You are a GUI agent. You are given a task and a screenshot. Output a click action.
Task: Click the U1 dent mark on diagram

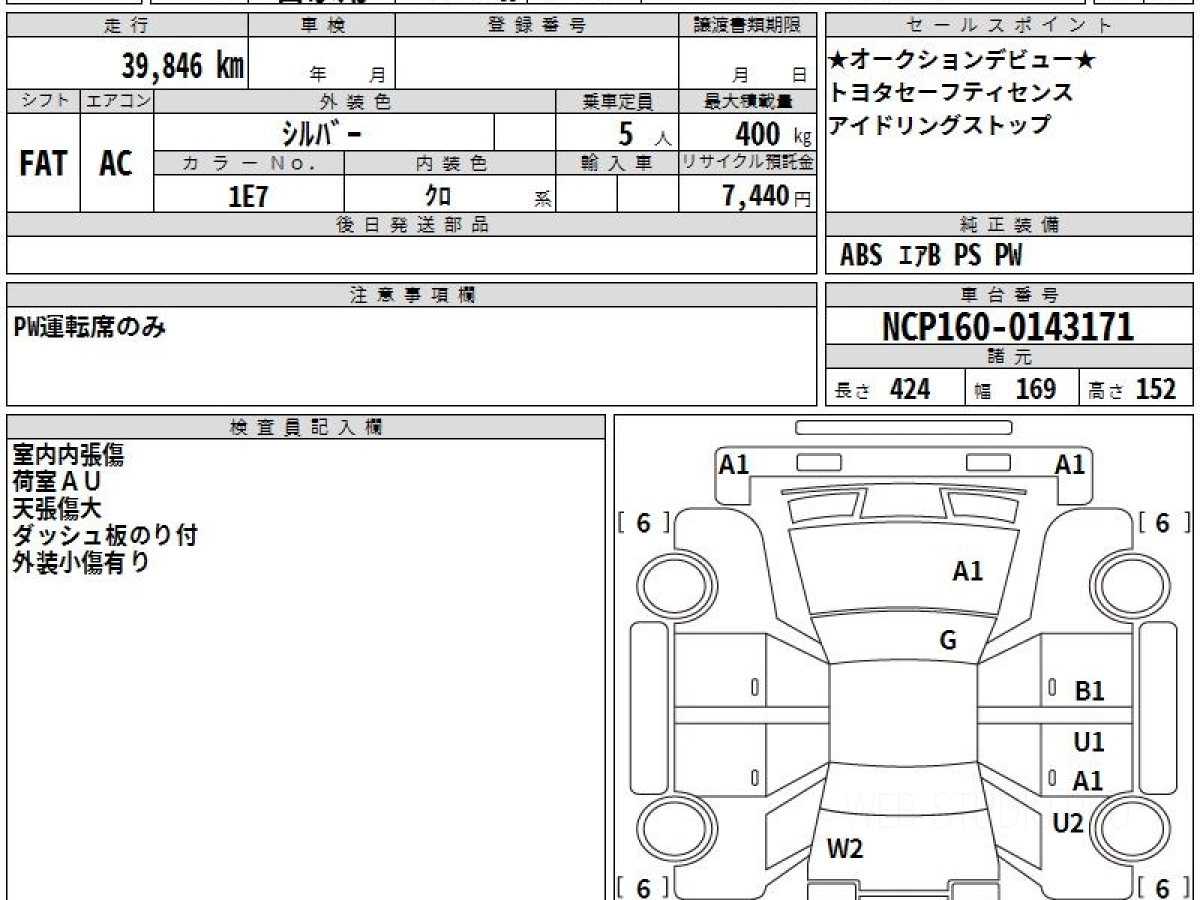[x=1089, y=743]
